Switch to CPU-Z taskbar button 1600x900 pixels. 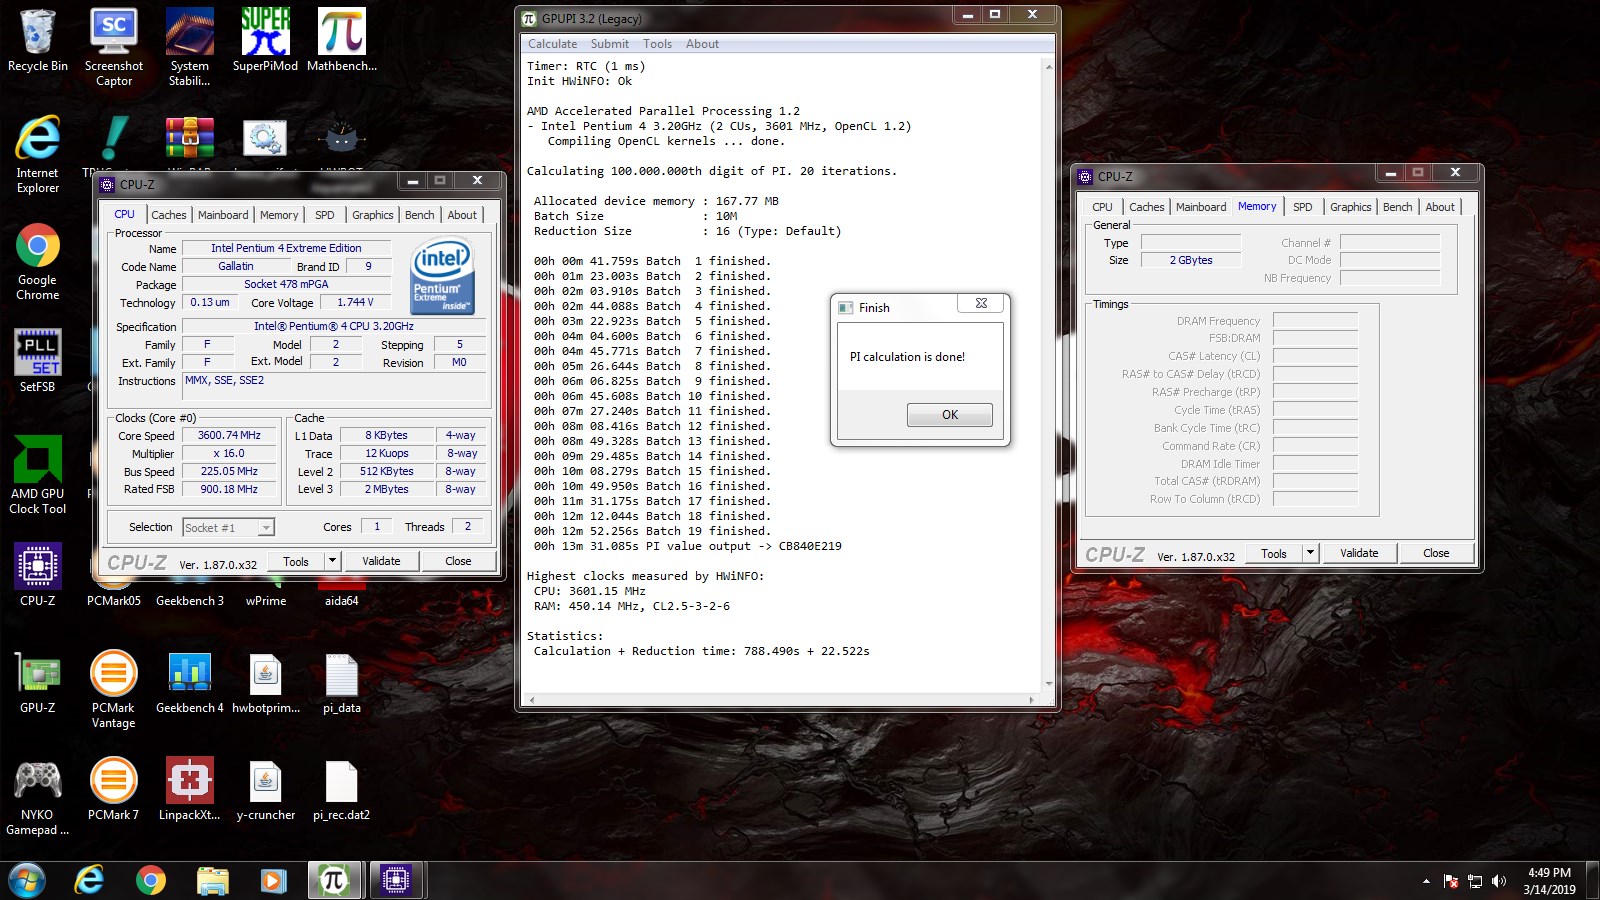(396, 881)
